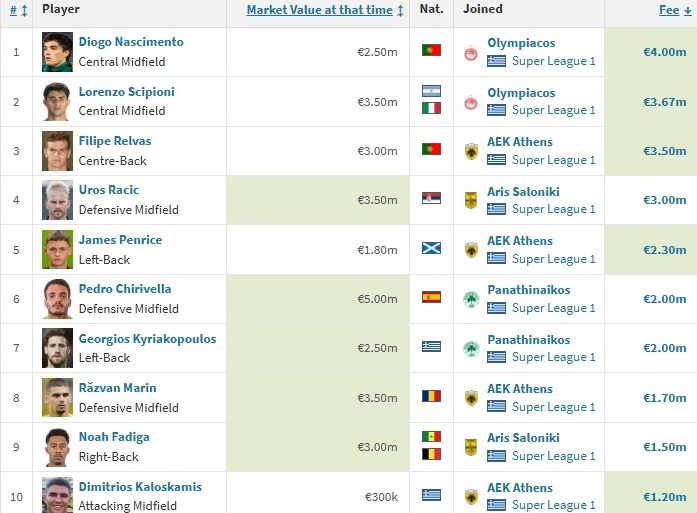This screenshot has height=513, width=697.
Task: Click the Scotland flag for James Penrice
Action: [x=431, y=248]
